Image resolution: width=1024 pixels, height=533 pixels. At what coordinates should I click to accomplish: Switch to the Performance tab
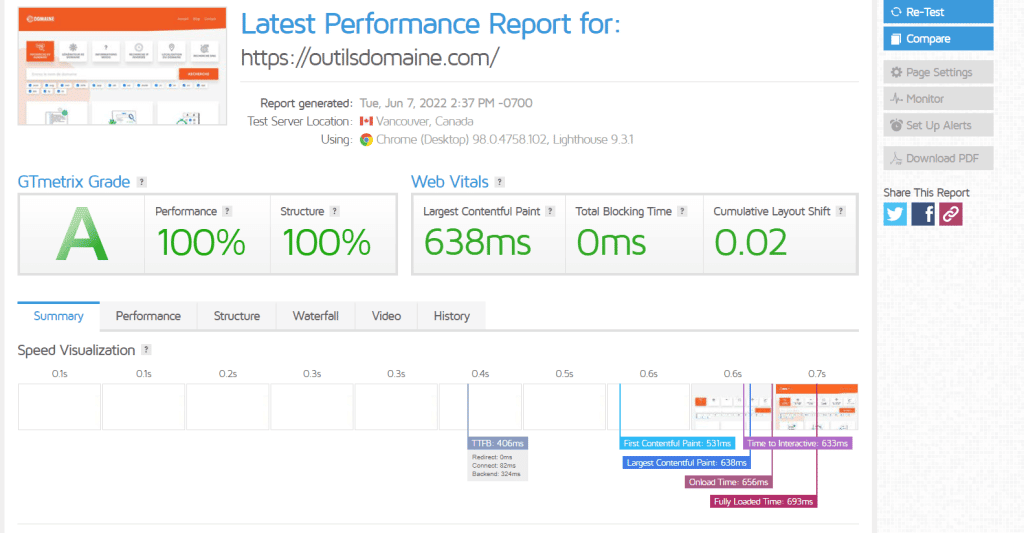click(x=148, y=316)
